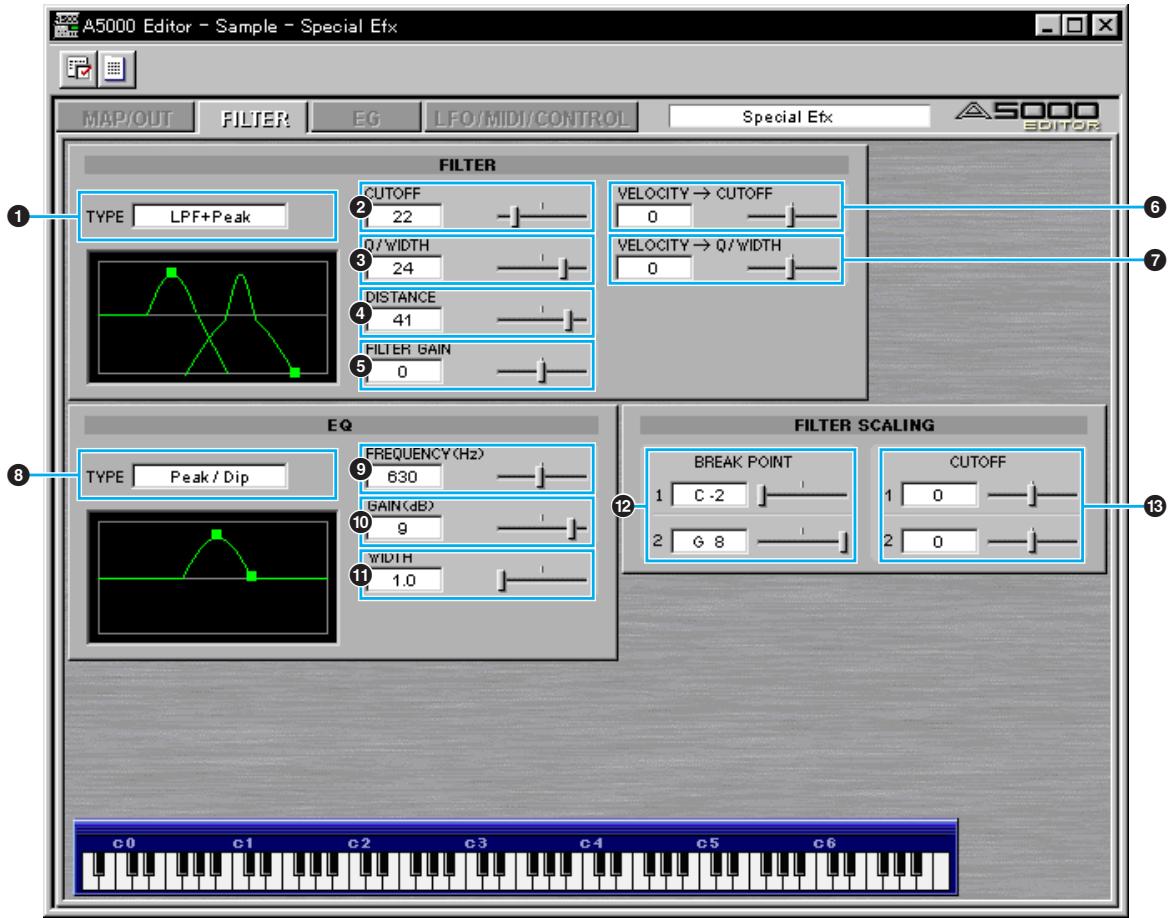Click the VELOCITY → CUTOFF value field
The height and width of the screenshot is (918, 1173).
(x=654, y=216)
